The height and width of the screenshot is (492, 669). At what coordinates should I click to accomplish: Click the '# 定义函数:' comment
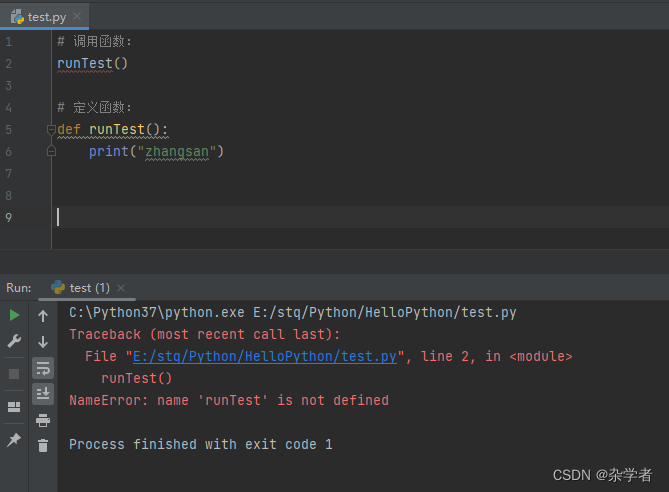coord(95,107)
